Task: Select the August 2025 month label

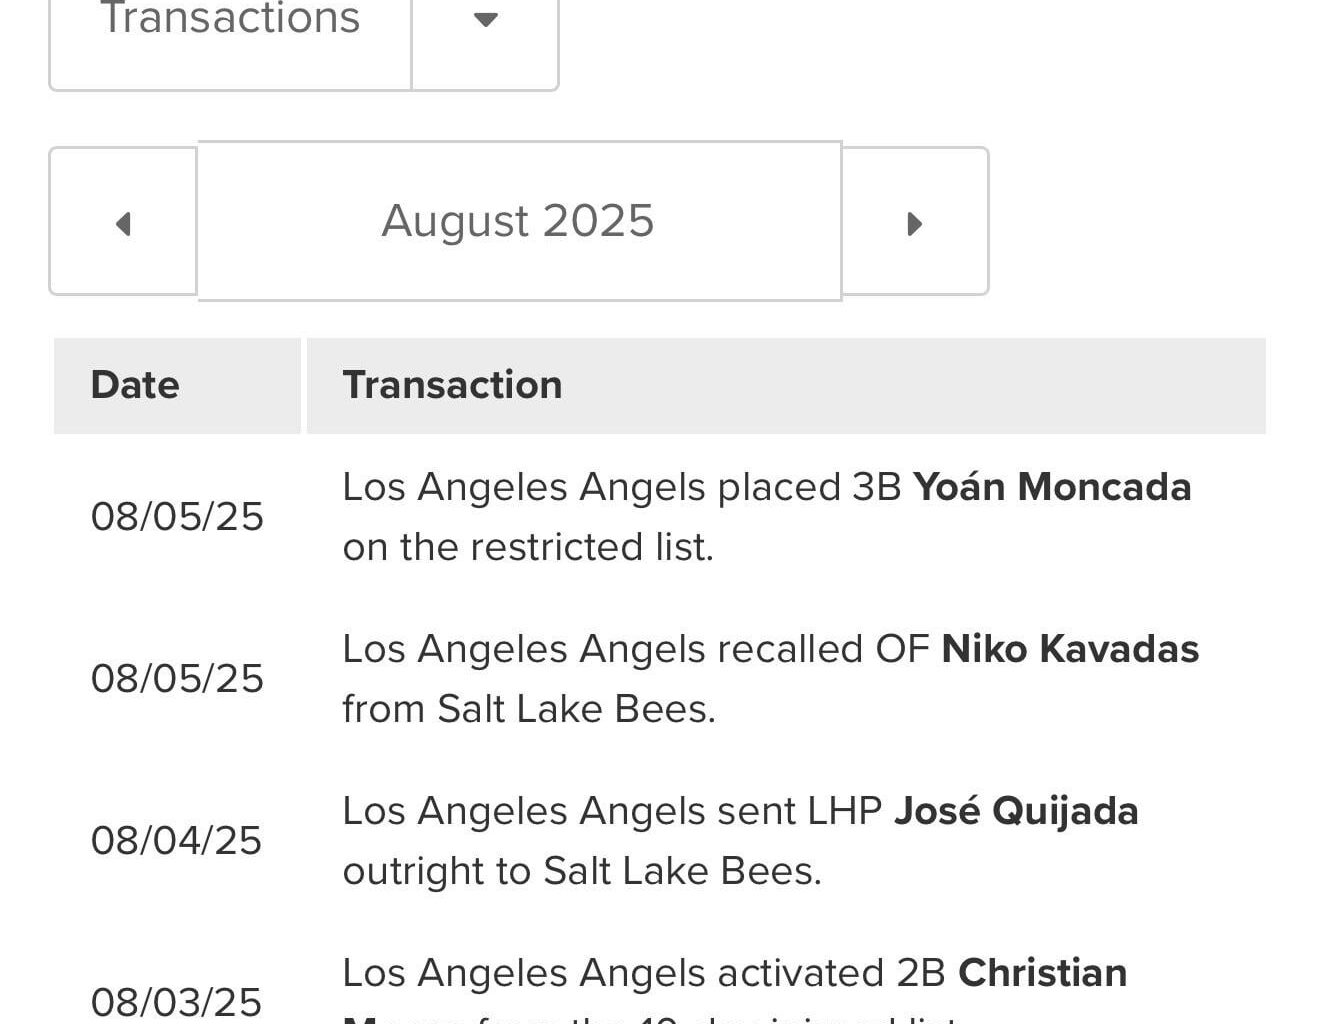Action: coord(518,221)
